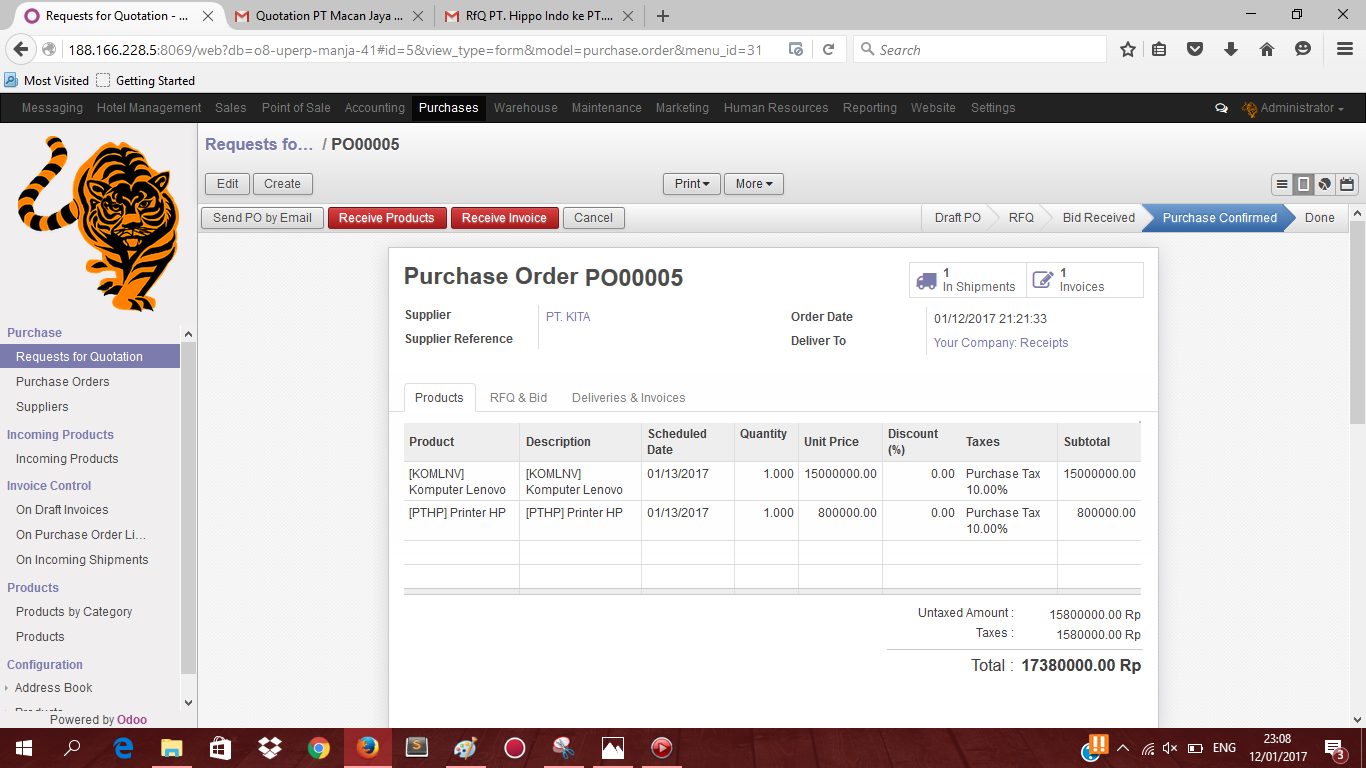Click the sidebar vertical scrollbar
The width and height of the screenshot is (1366, 768).
188,507
